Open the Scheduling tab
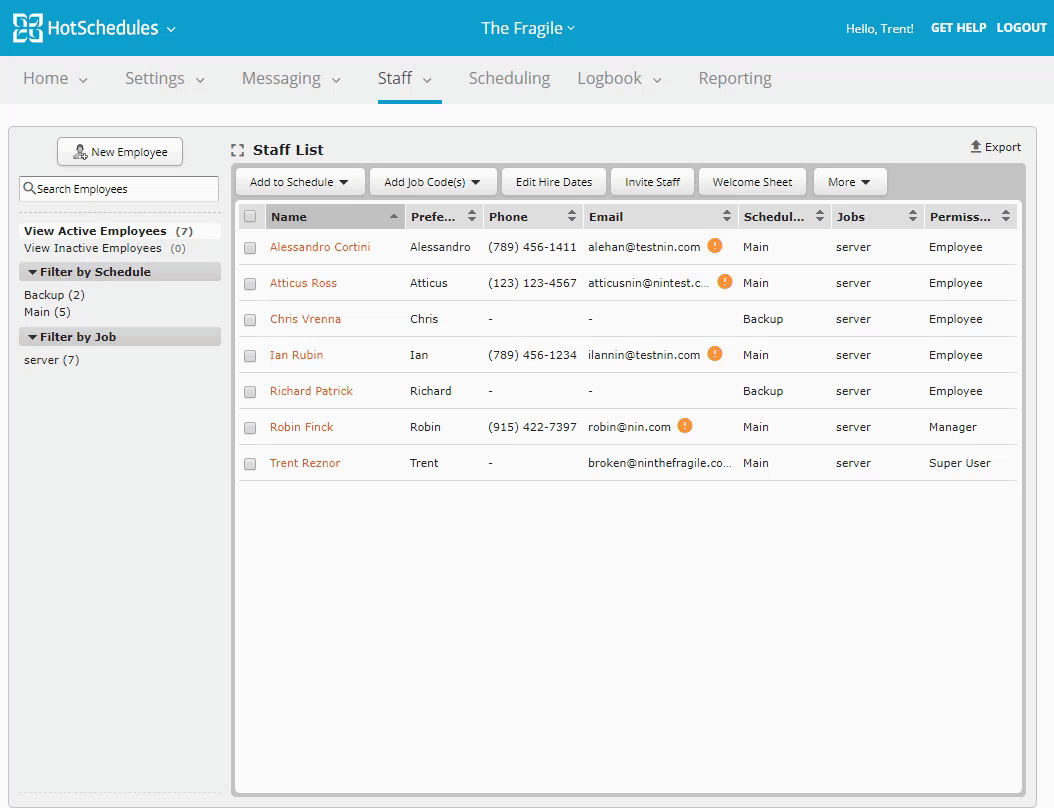This screenshot has width=1054, height=808. click(509, 79)
